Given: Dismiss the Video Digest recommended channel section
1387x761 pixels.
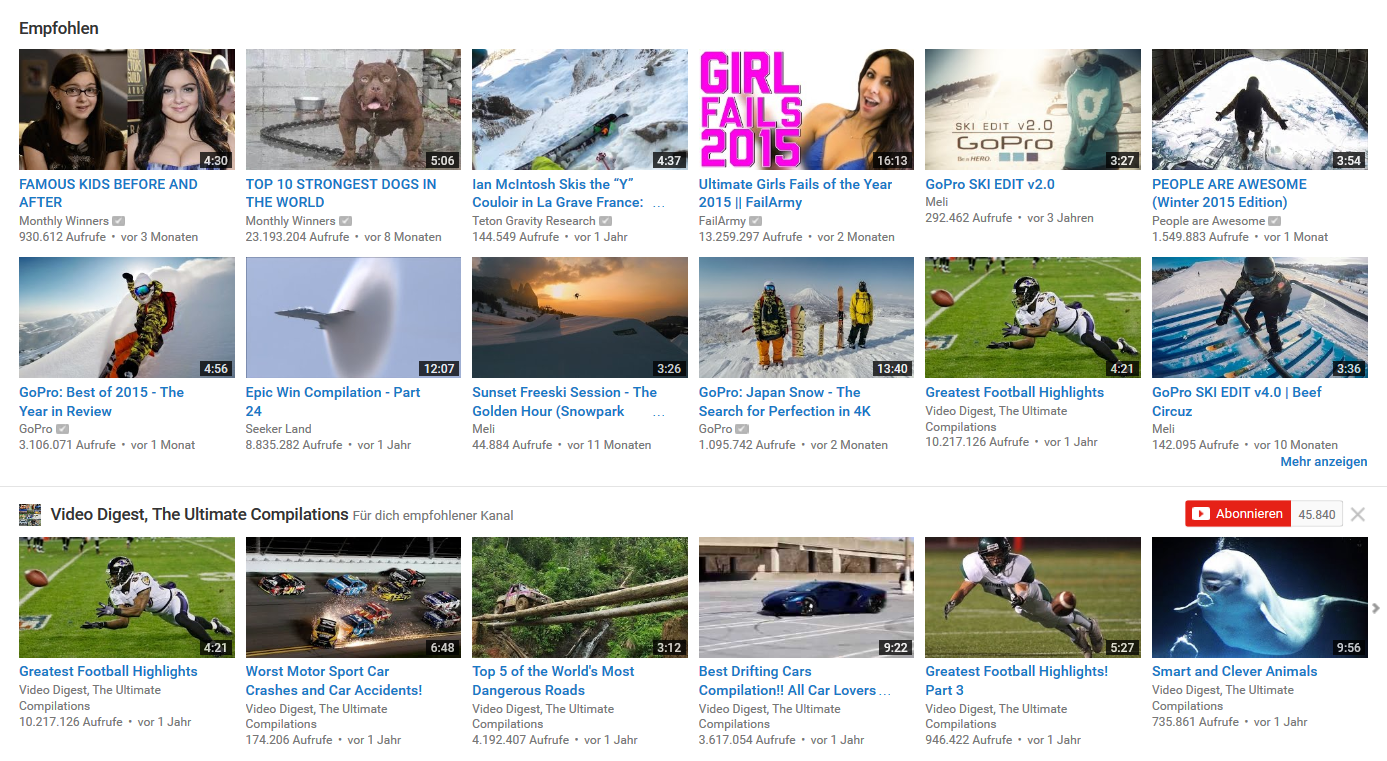Looking at the screenshot, I should click(1358, 515).
